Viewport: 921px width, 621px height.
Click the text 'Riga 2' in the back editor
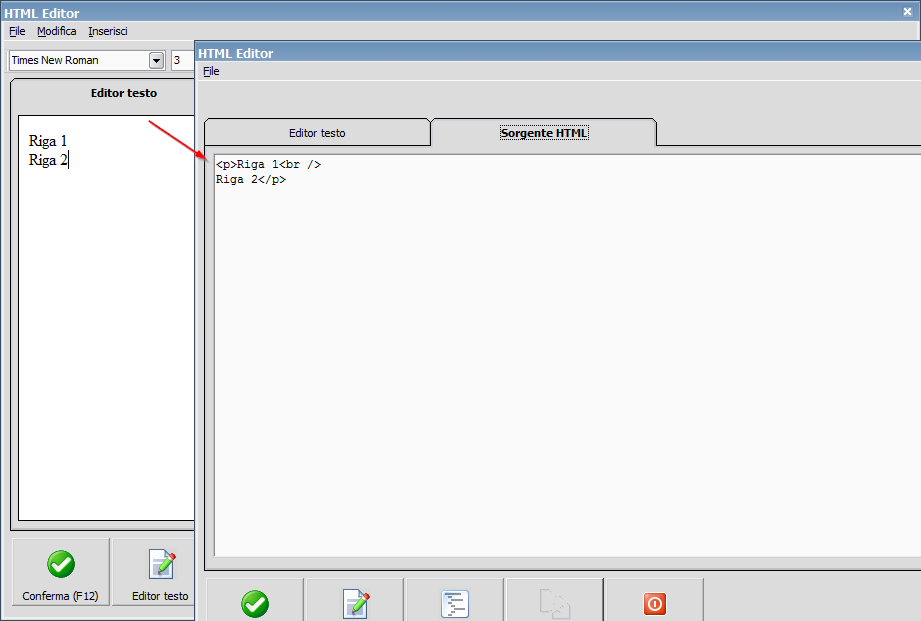point(48,160)
